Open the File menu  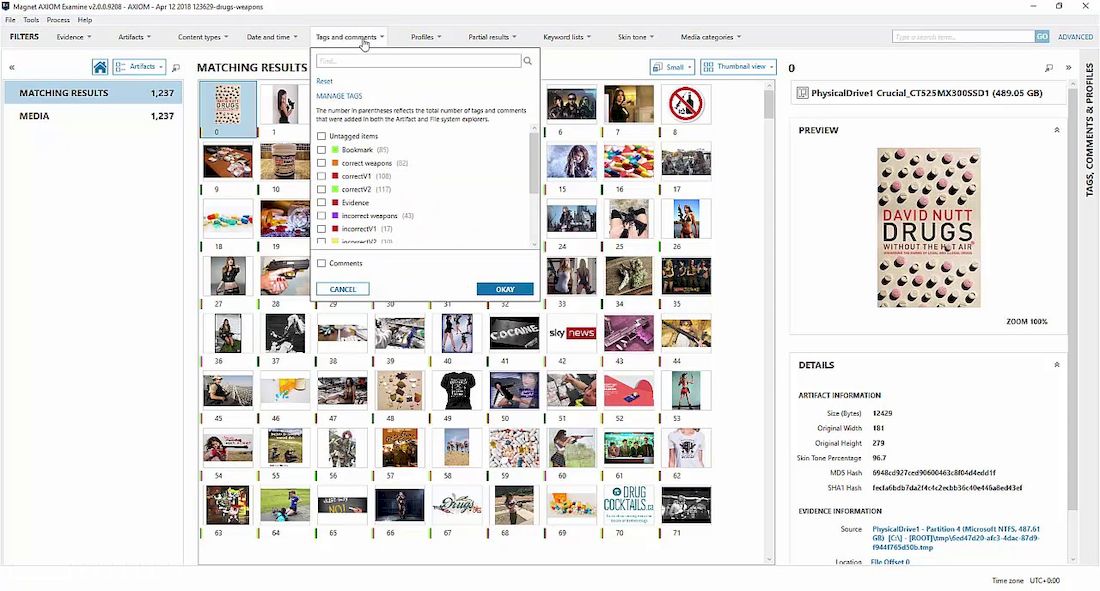coord(10,20)
